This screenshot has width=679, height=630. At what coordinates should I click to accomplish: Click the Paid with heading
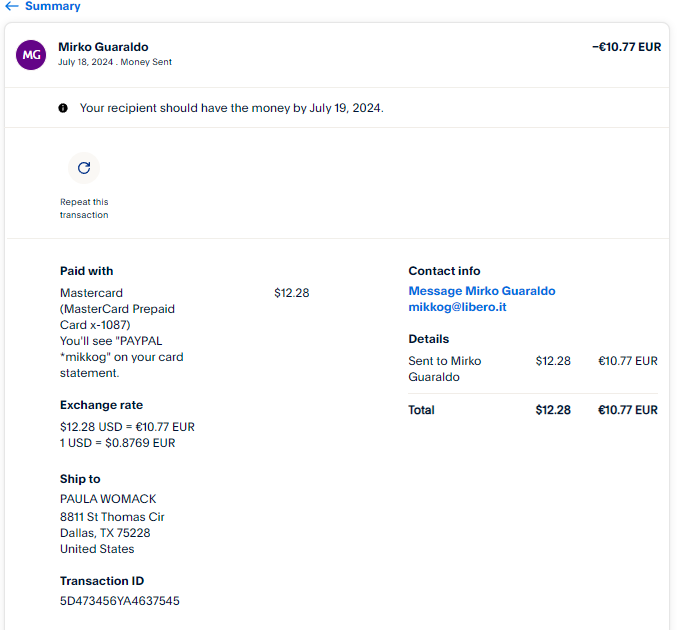[x=86, y=271]
